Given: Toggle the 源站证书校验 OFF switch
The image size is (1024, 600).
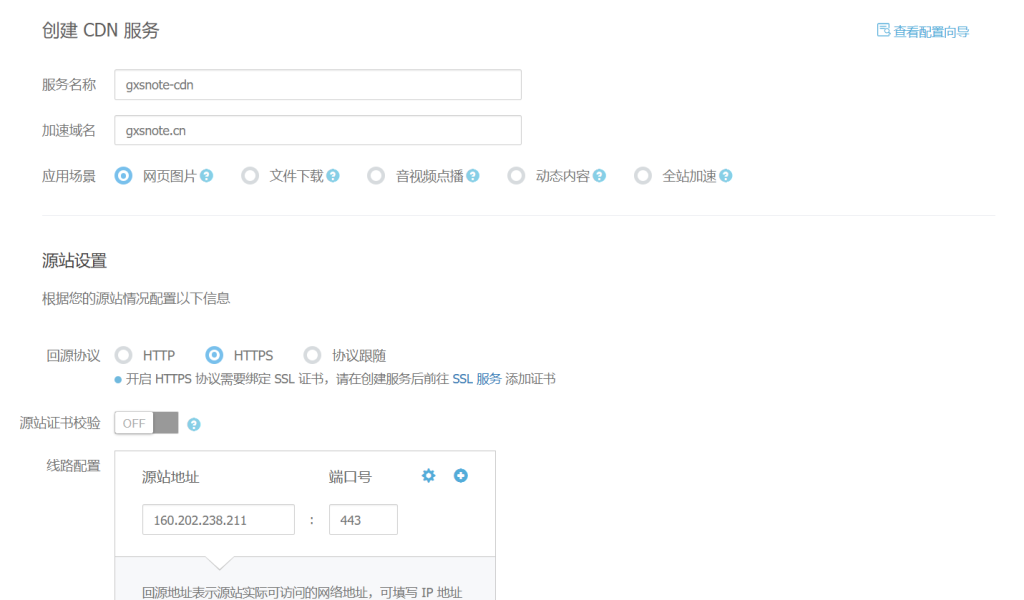Looking at the screenshot, I should tap(146, 423).
